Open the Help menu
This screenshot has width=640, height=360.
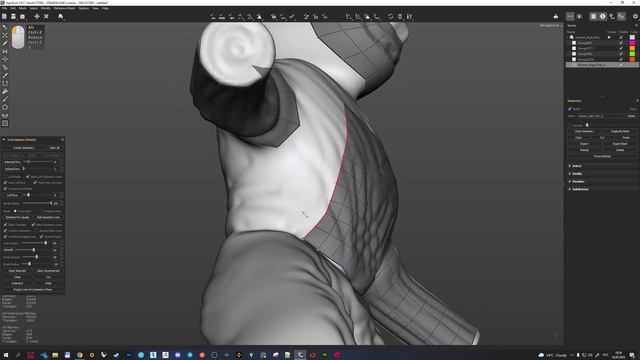click(105, 8)
